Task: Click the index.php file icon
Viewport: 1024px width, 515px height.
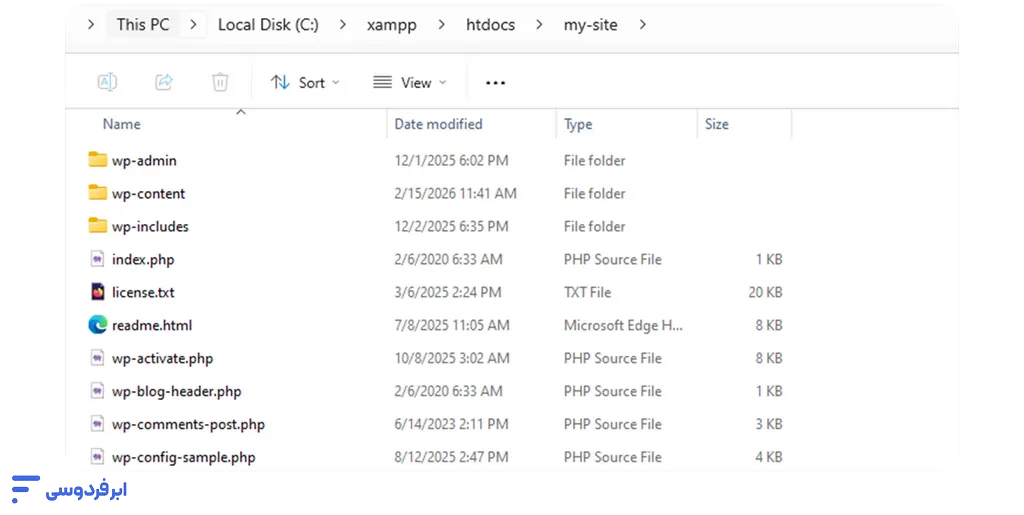Action: [x=97, y=259]
